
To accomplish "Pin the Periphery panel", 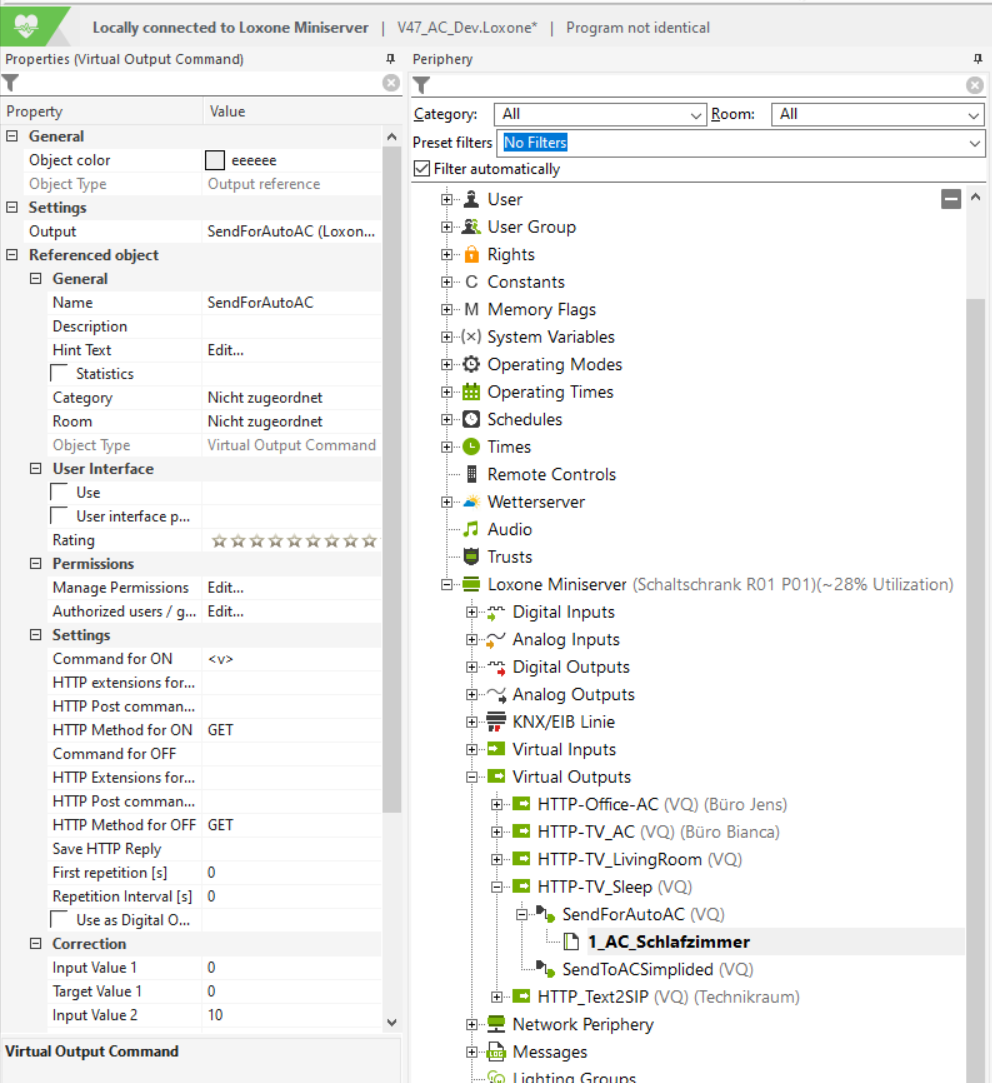I will (977, 59).
